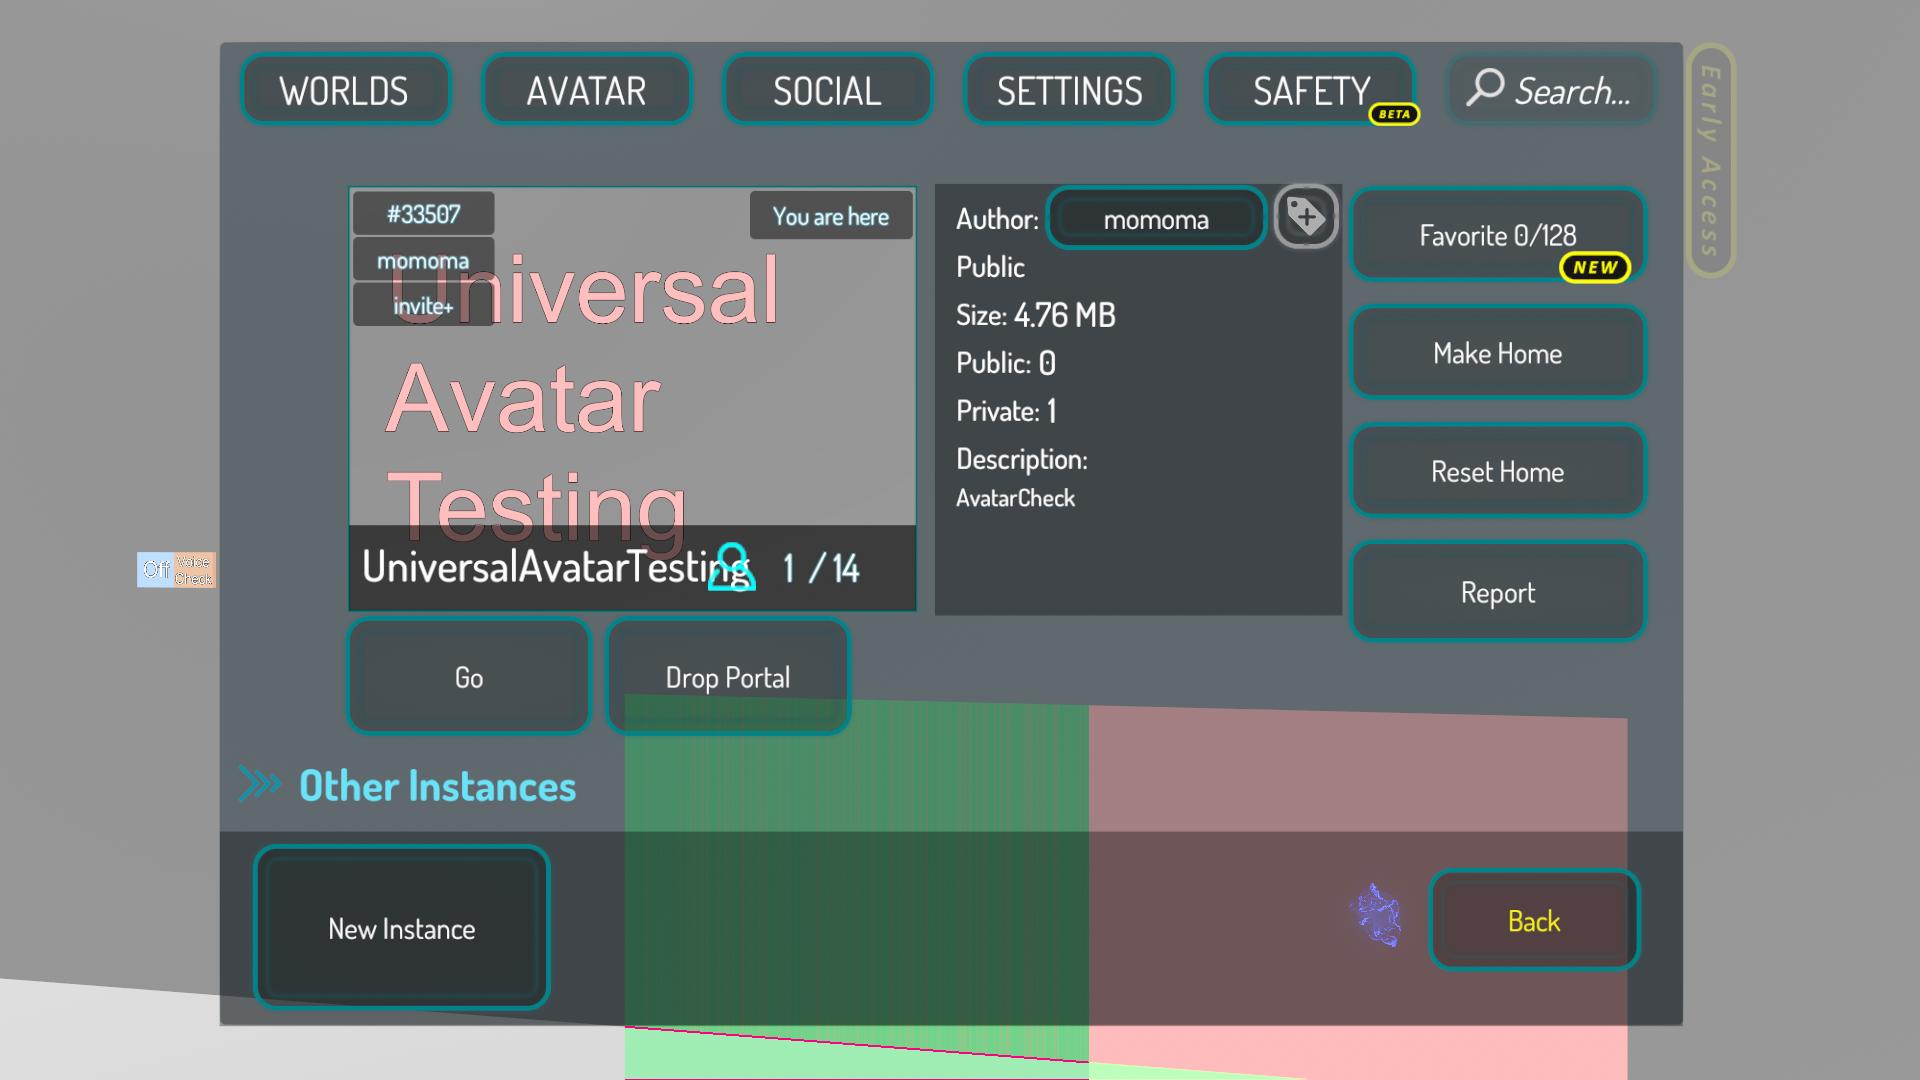Click the 'You are here' label

click(x=831, y=216)
